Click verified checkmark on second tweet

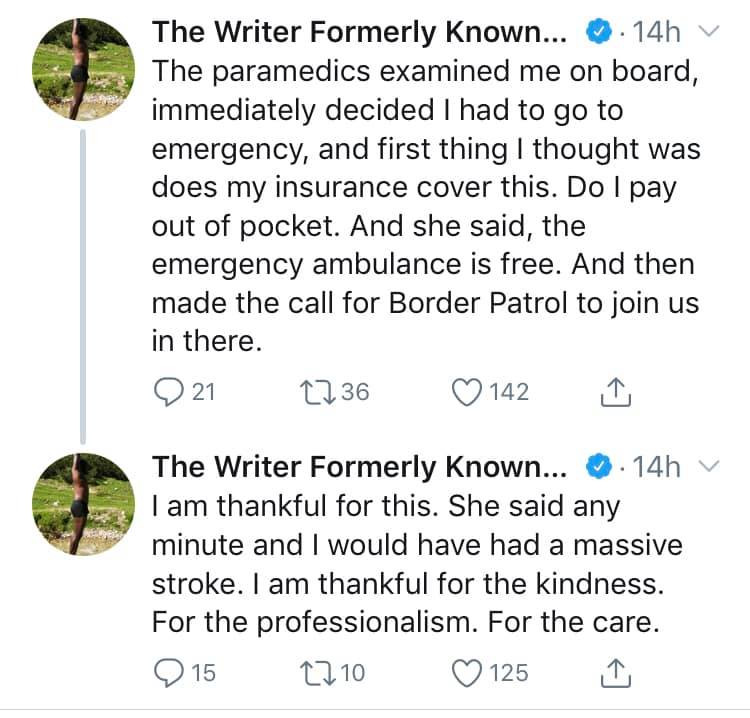pos(597,466)
